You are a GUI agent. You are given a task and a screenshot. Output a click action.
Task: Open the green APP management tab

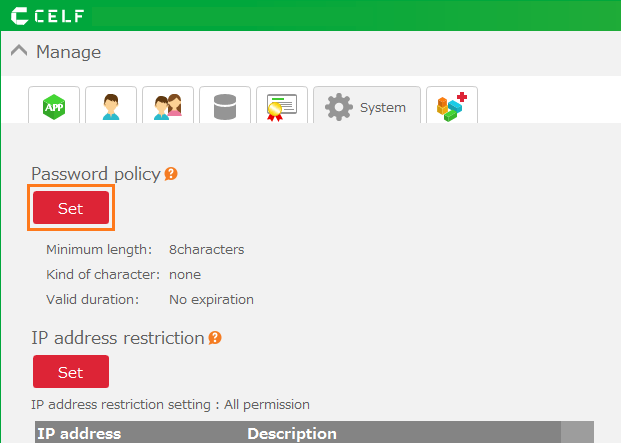54,106
